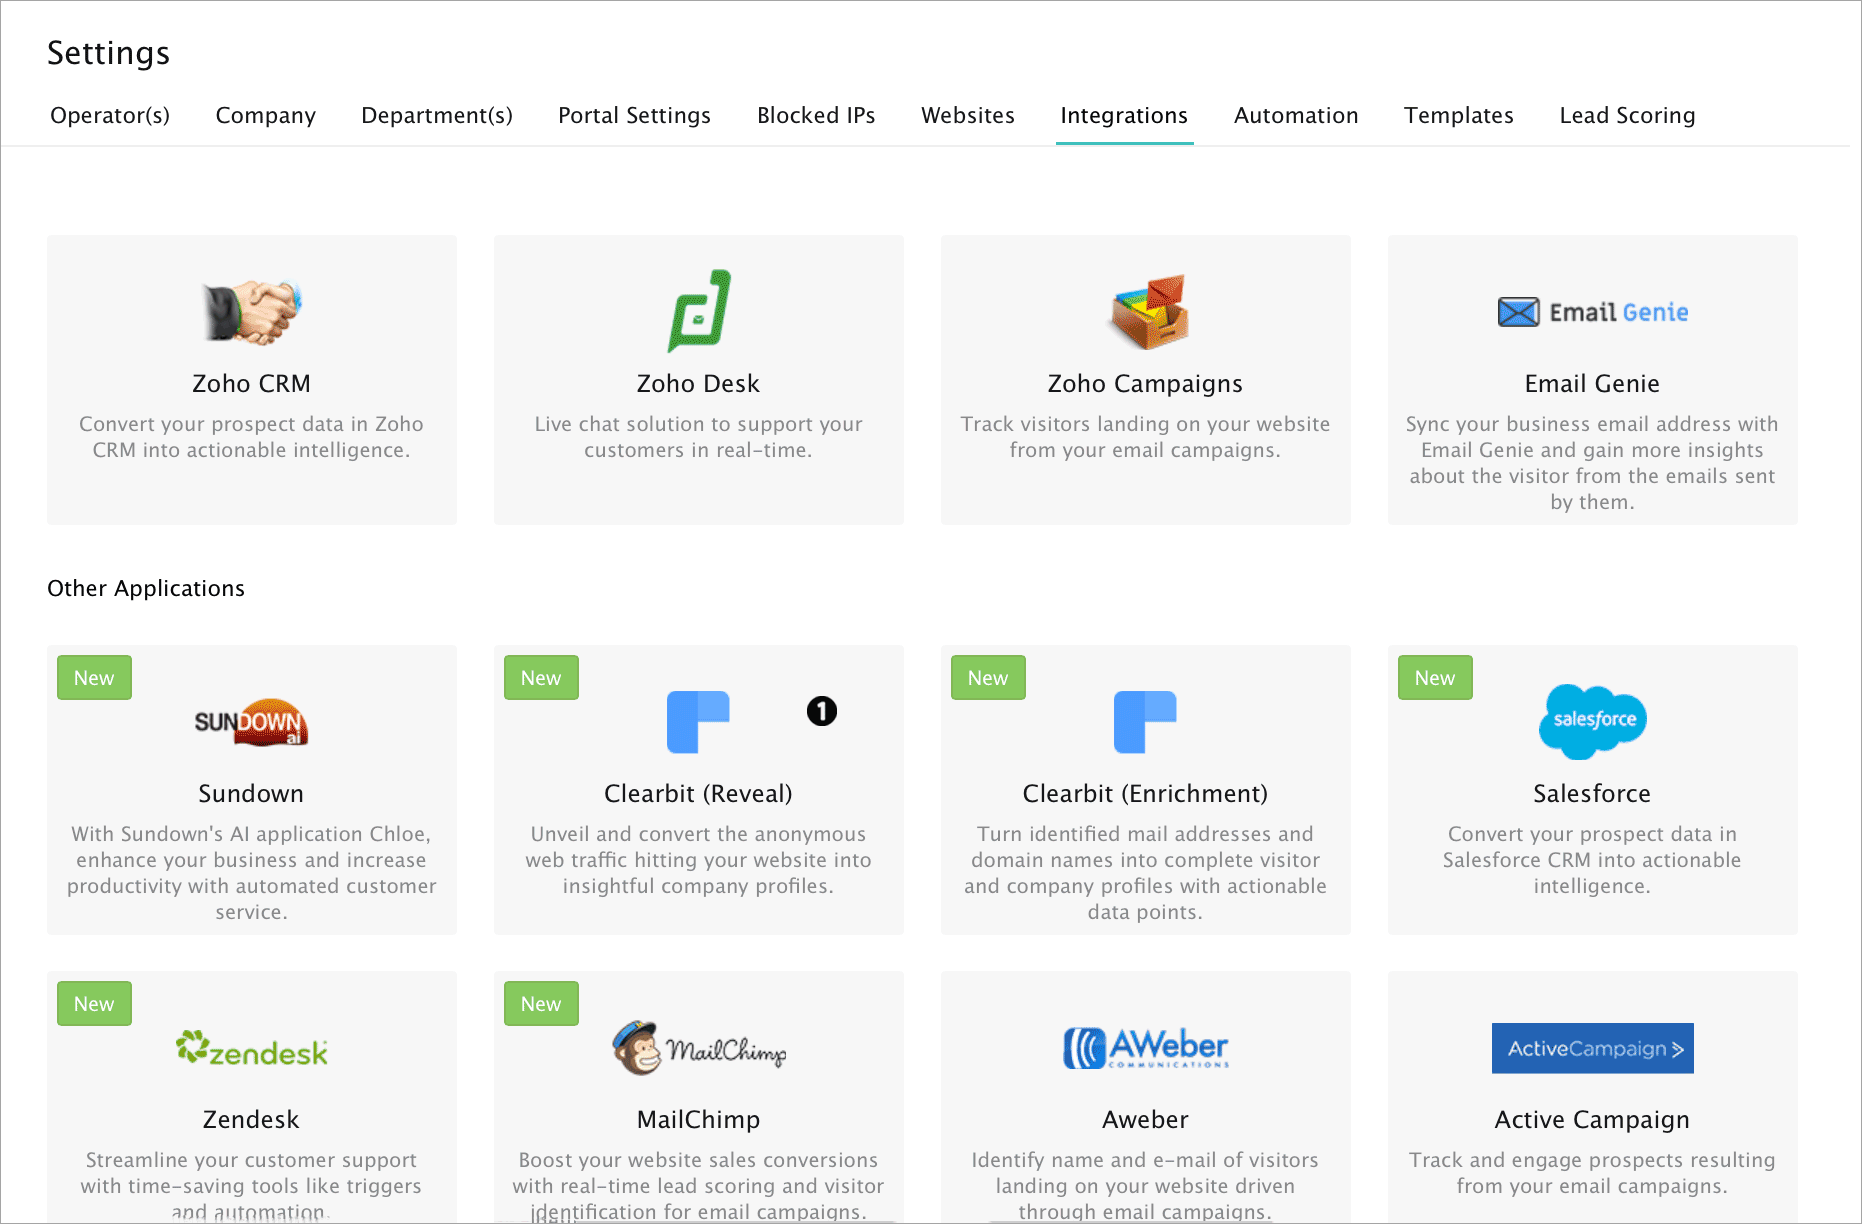Screen dimensions: 1862x1224
Task: Select the Sundown integration title
Action: pos(251,793)
